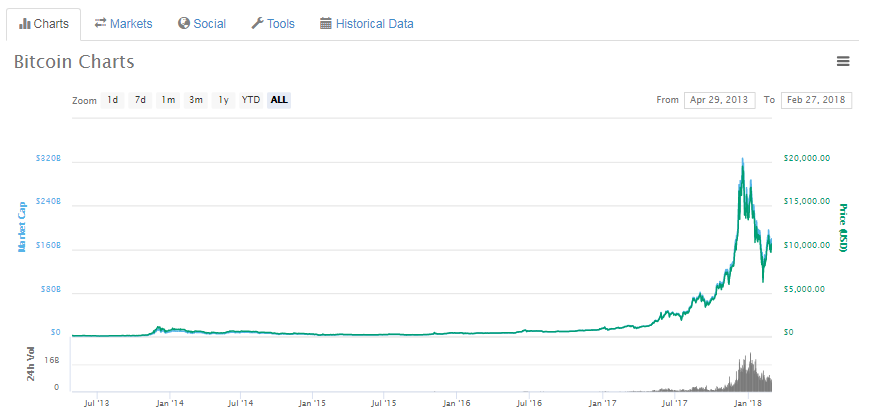The image size is (880, 419).
Task: Click the wrench icon beside Tools
Action: (257, 23)
